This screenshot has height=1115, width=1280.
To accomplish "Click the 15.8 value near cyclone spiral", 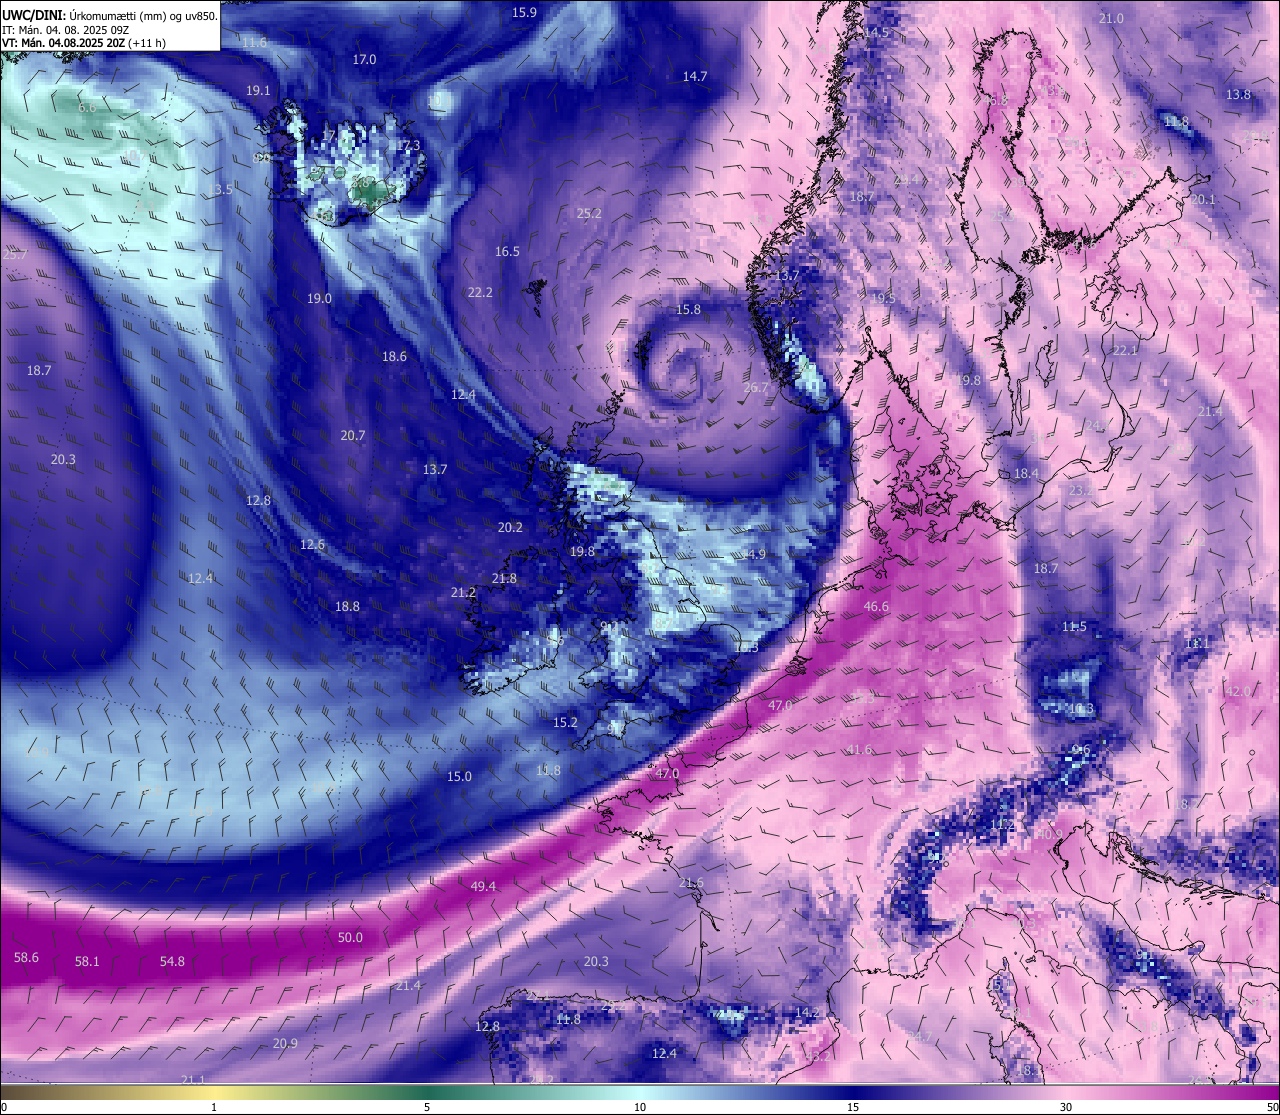I will pos(688,309).
